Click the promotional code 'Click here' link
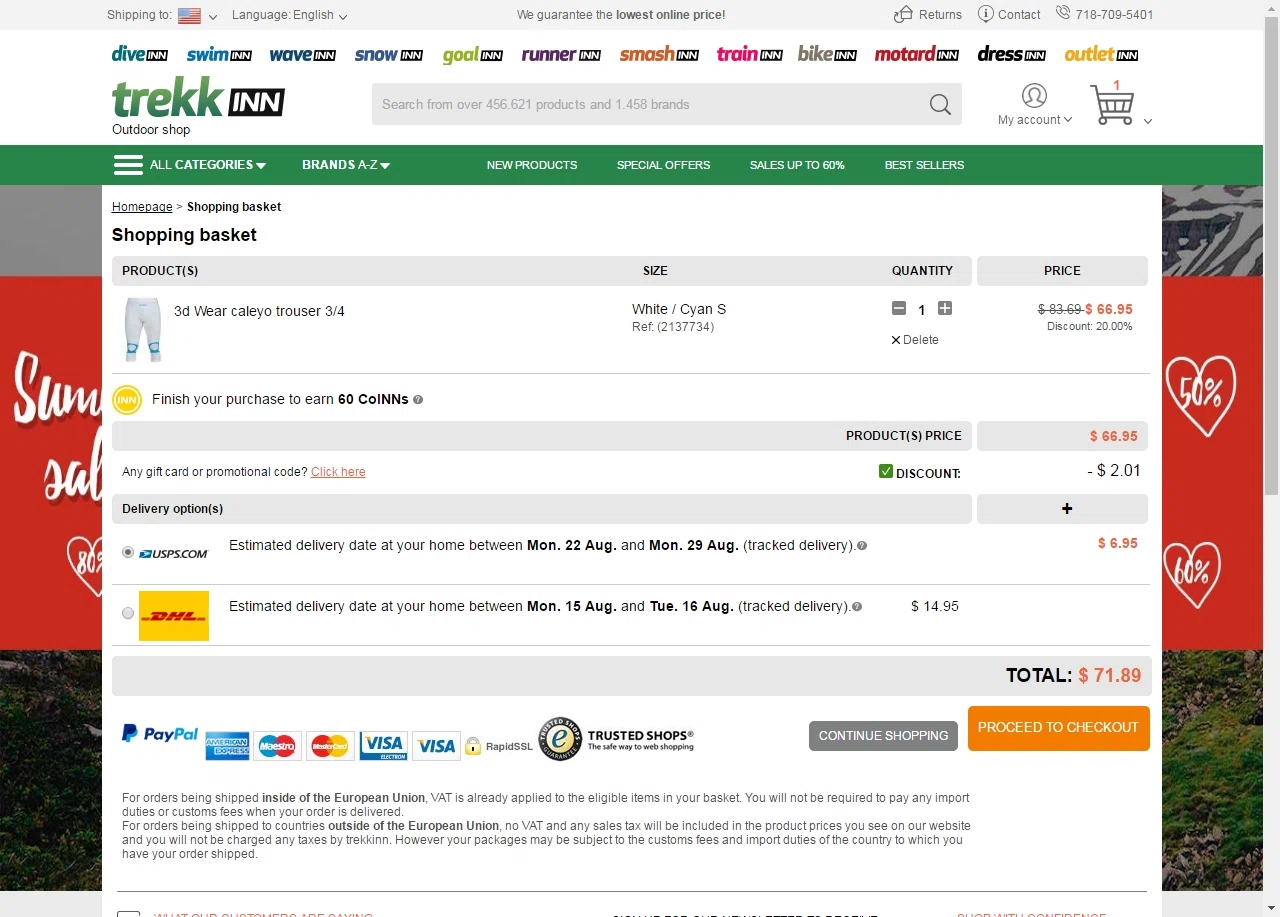Screen dimensions: 1280x917 pyautogui.click(x=338, y=472)
